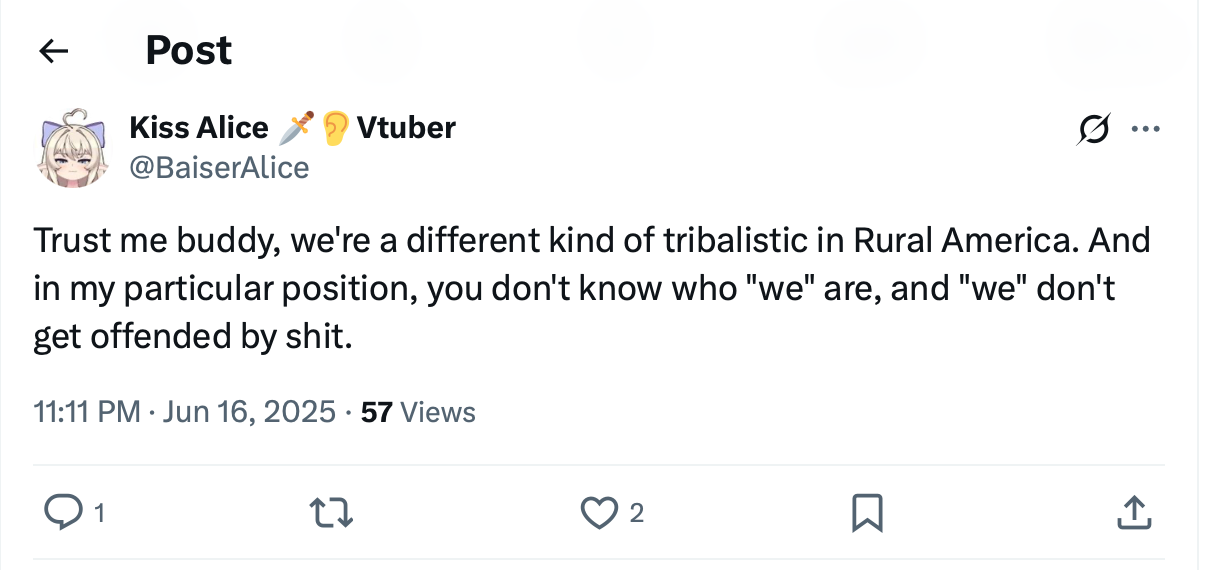This screenshot has width=1208, height=570.
Task: Click the dagger emoji beside the name
Action: point(296,128)
